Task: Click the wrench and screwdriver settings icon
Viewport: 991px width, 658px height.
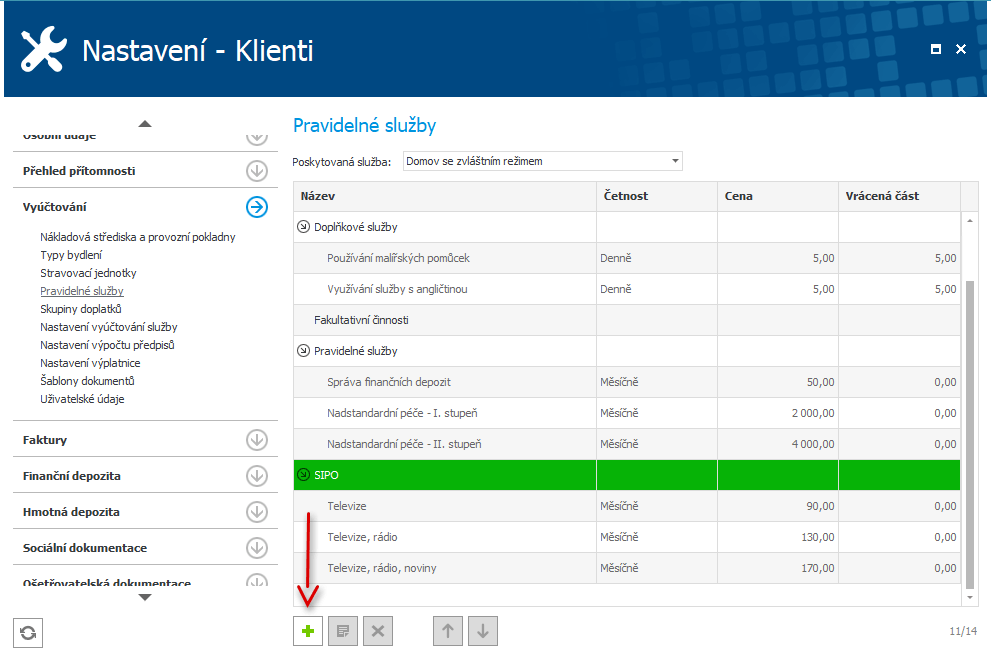Action: coord(43,49)
